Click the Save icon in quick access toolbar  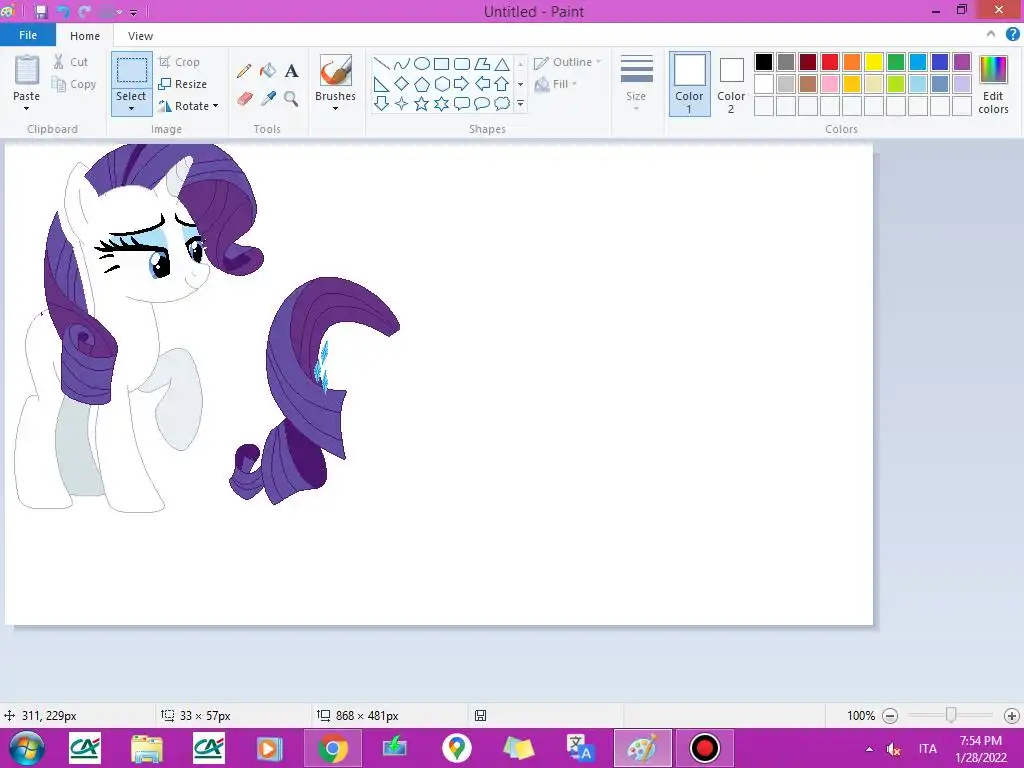tap(41, 12)
